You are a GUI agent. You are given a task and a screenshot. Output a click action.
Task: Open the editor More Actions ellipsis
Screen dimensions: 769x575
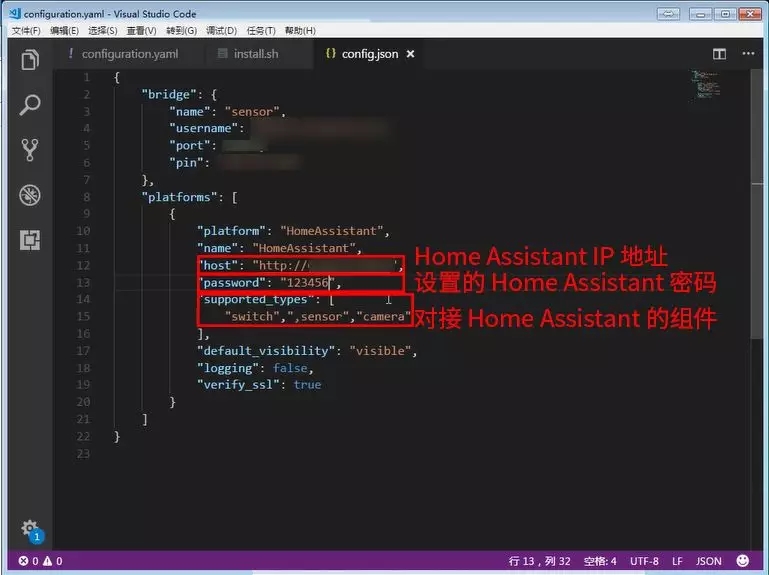[x=748, y=53]
